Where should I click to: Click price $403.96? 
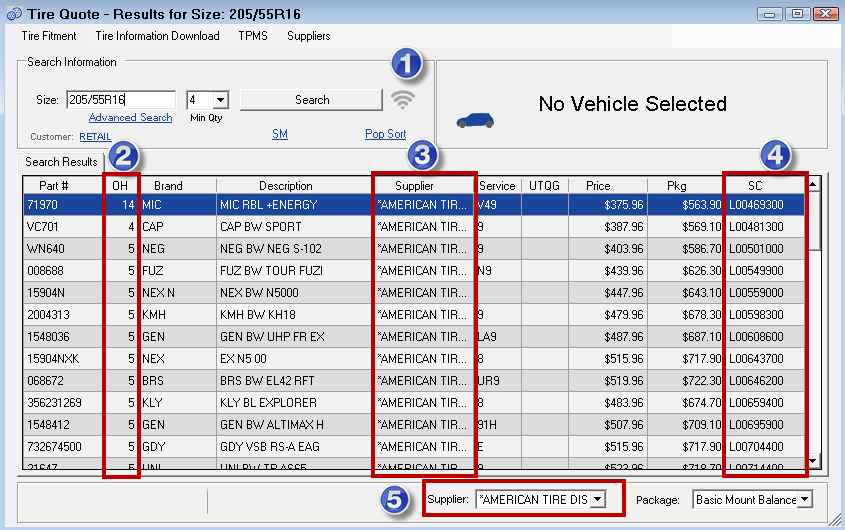click(x=624, y=249)
